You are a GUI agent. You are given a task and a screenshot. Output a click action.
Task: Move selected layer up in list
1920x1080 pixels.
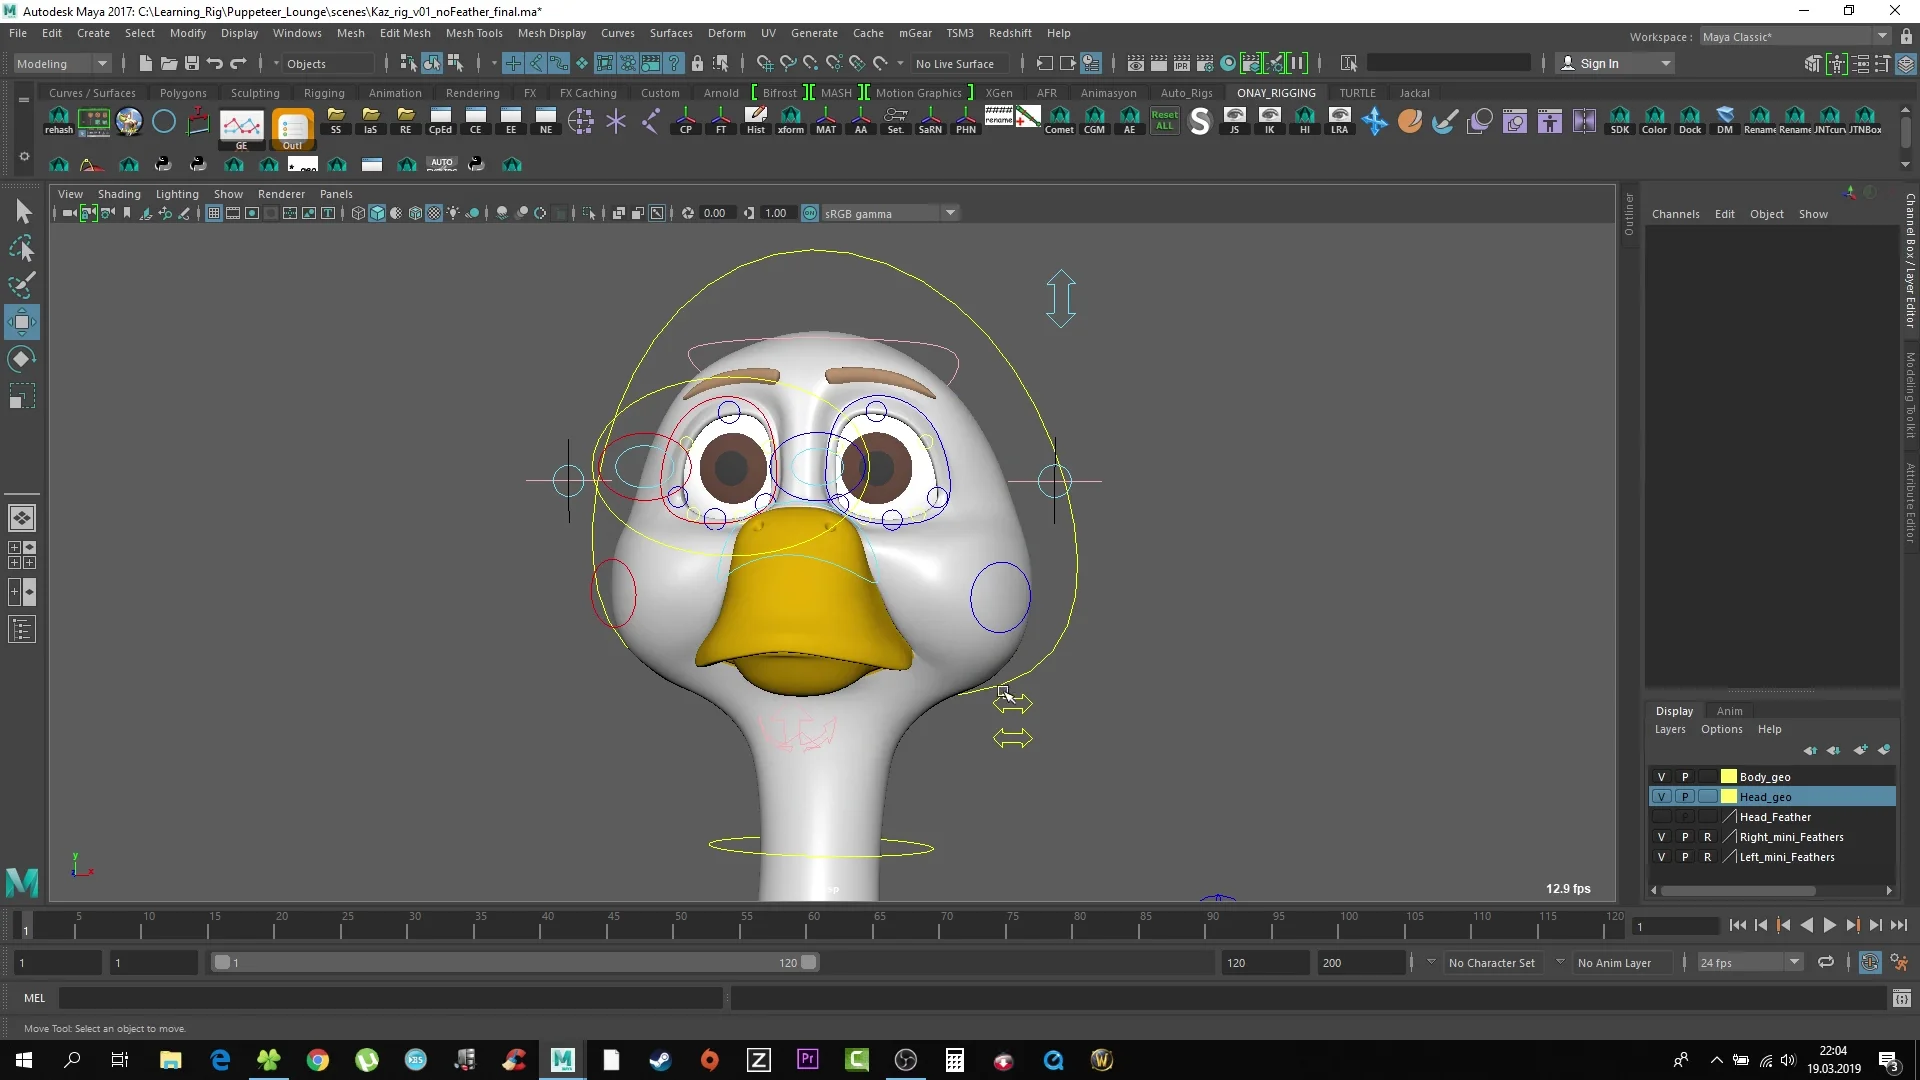(x=1810, y=750)
